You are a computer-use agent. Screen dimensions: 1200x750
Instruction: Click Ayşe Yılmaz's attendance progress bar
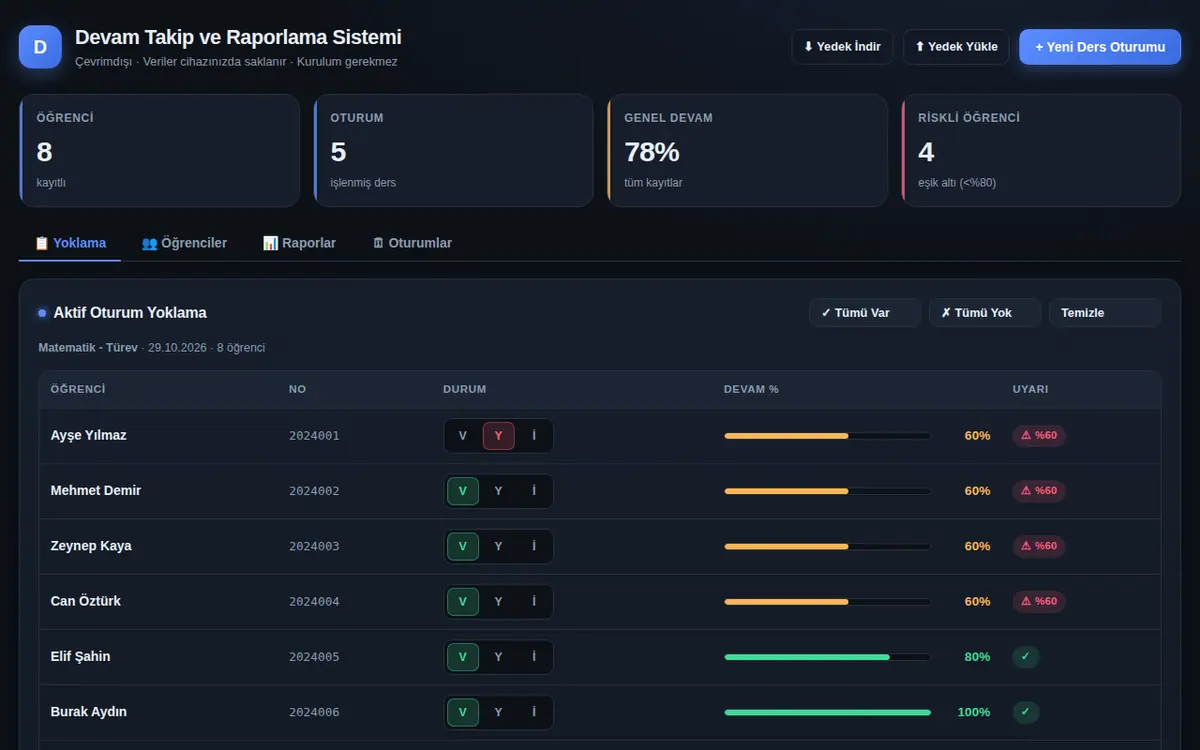827,436
